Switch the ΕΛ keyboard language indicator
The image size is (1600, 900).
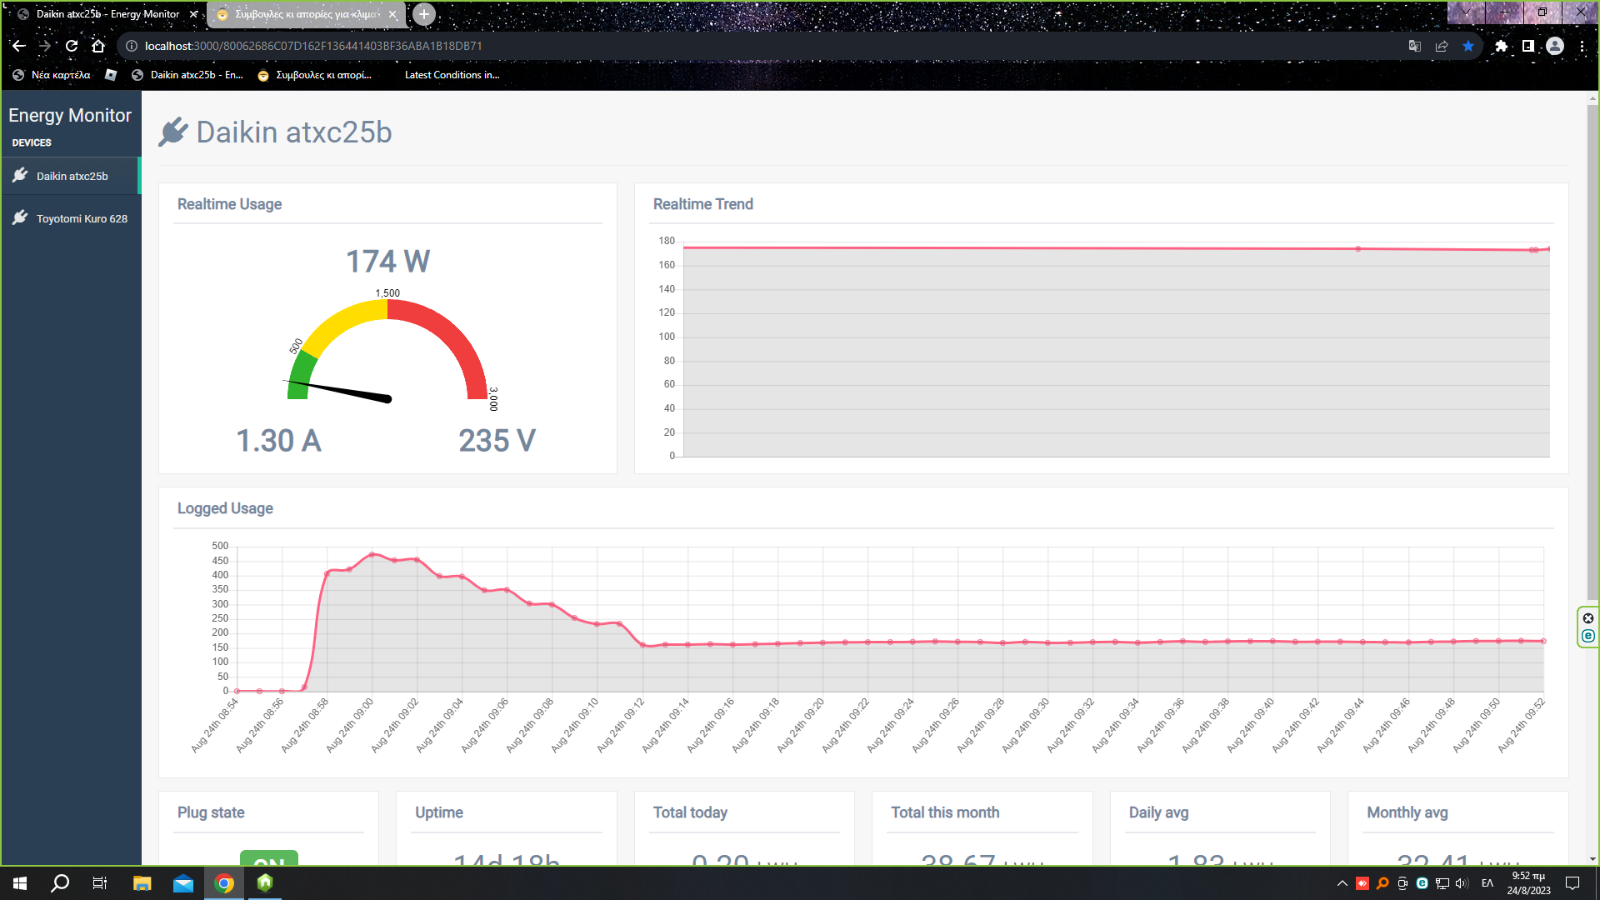[x=1487, y=883]
